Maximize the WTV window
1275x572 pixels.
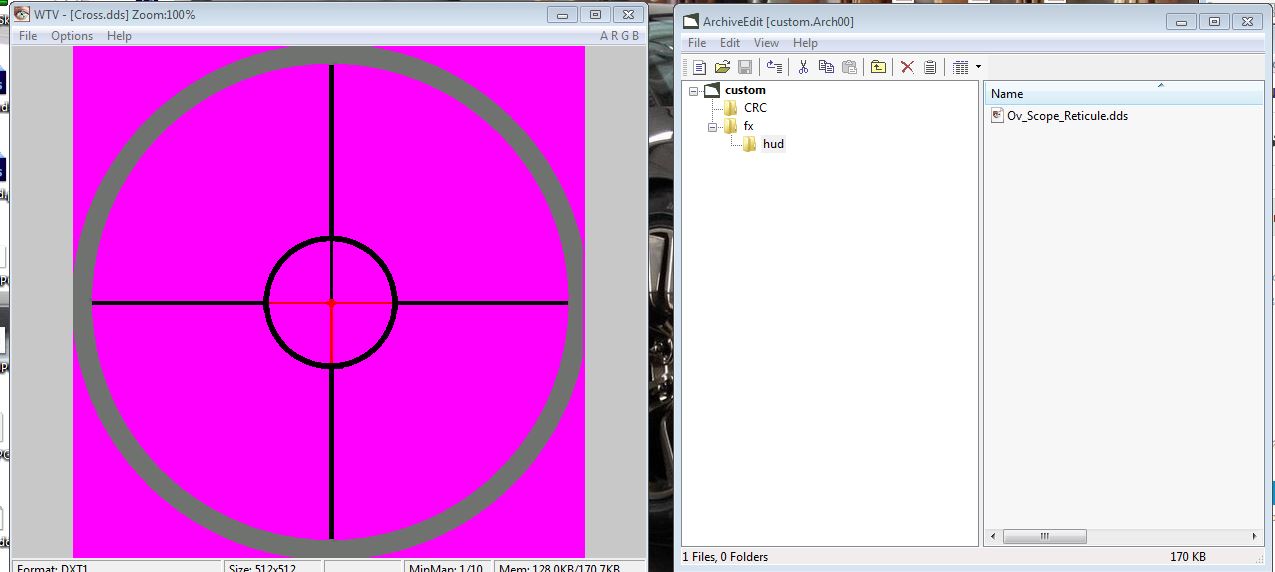click(x=595, y=15)
